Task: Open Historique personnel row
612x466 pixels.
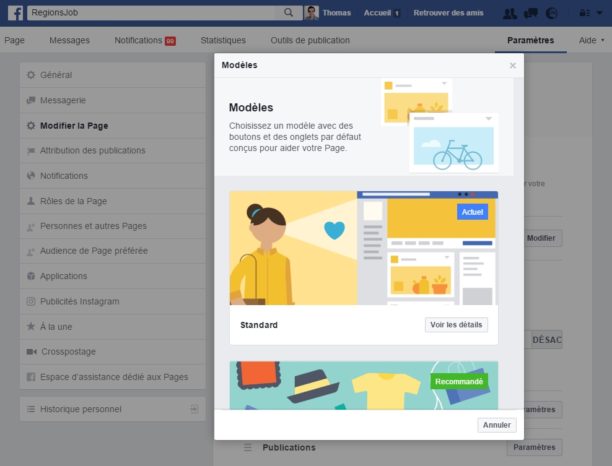Action: click(x=112, y=409)
